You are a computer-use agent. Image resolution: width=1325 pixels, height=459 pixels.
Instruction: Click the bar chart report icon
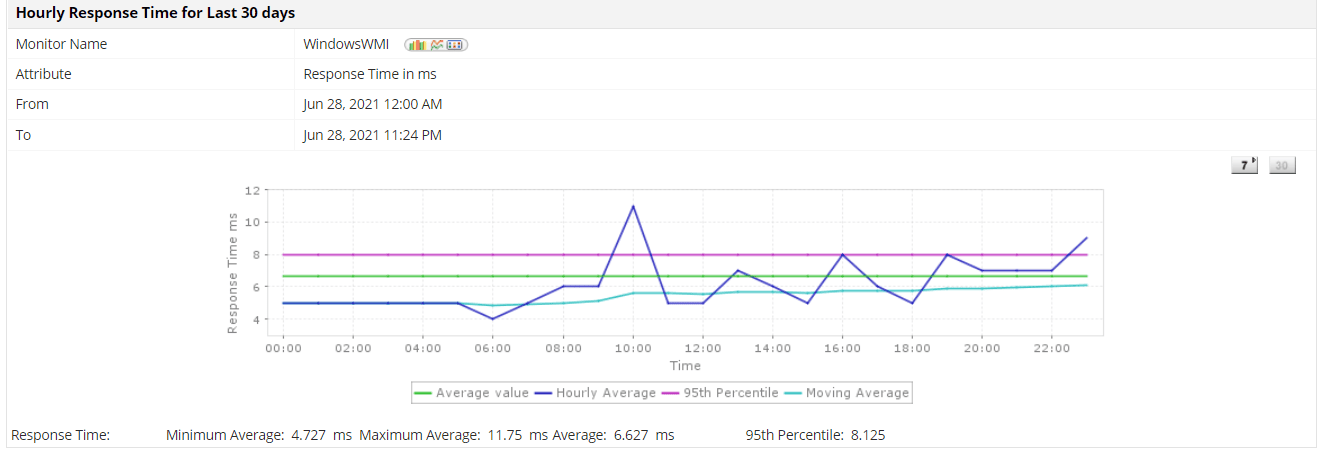click(x=417, y=45)
